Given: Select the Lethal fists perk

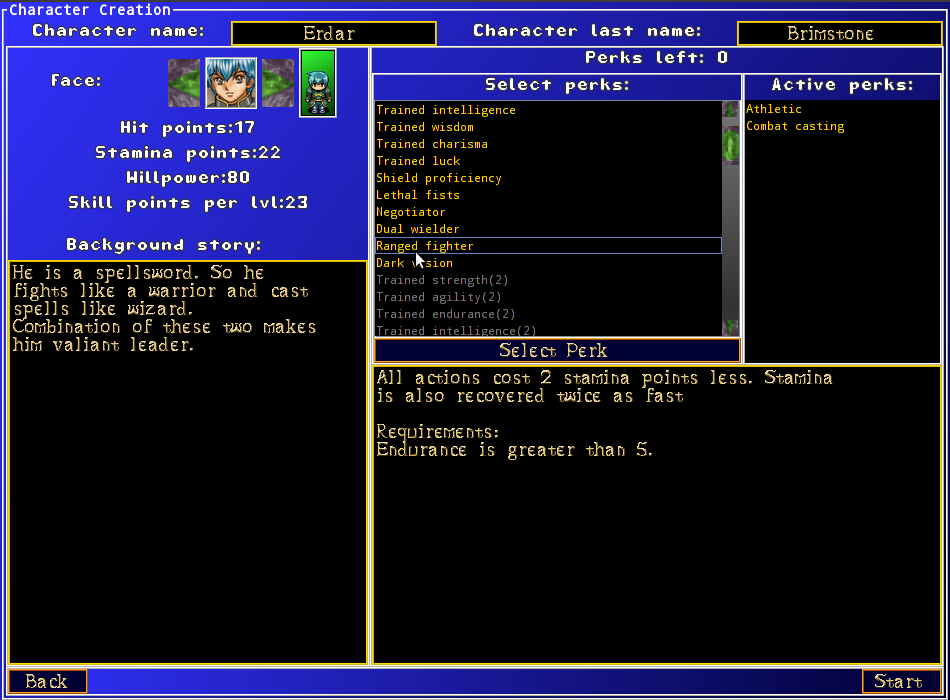Looking at the screenshot, I should tap(548, 195).
